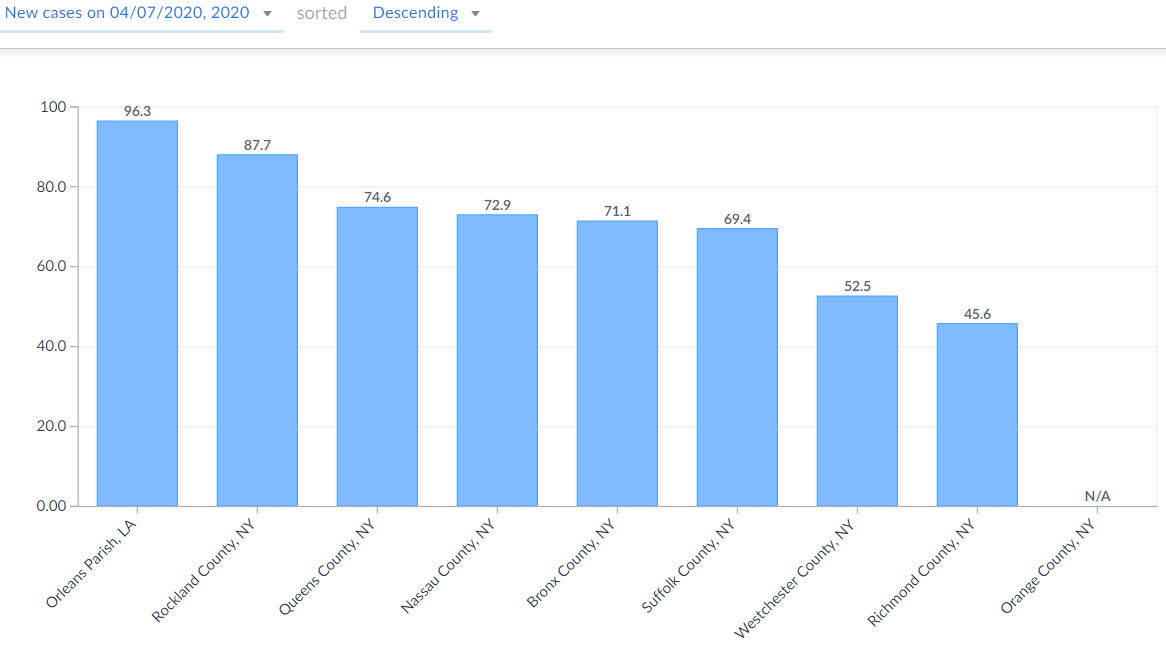This screenshot has height=651, width=1166.
Task: Click the 71.1 value label
Action: (x=617, y=211)
